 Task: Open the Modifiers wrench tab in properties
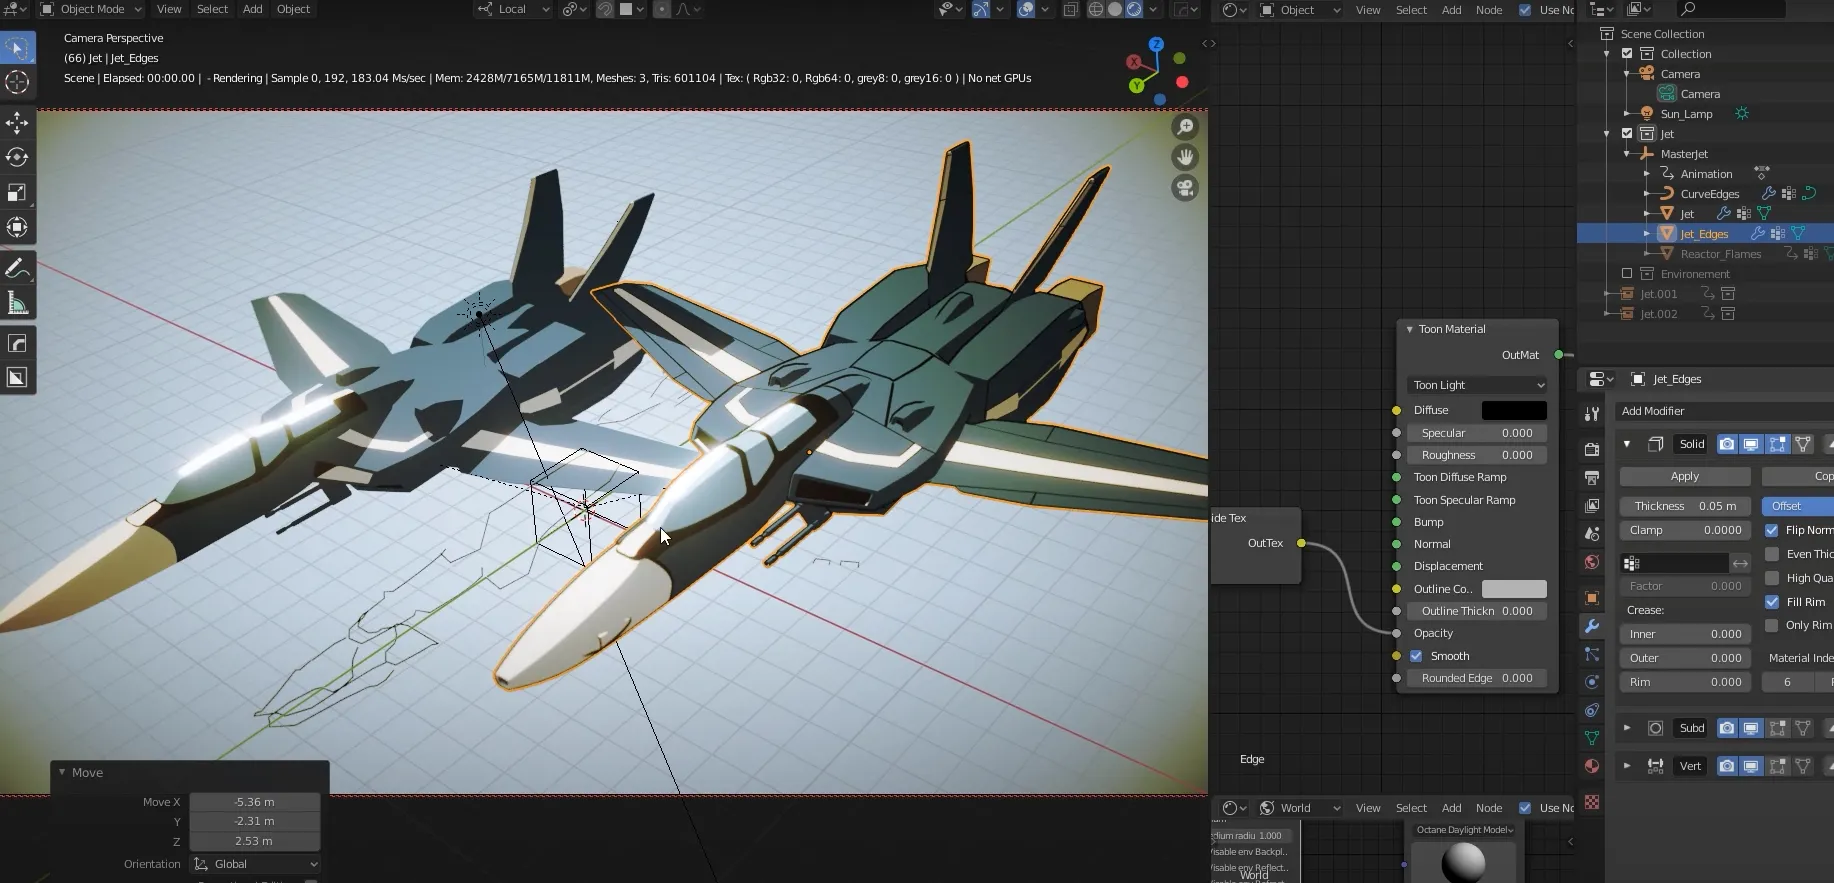click(1592, 626)
